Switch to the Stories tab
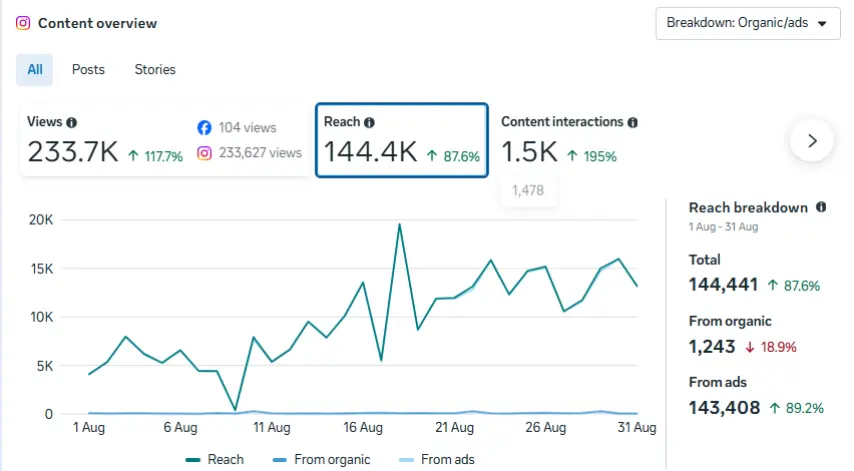This screenshot has width=854, height=471. 155,70
